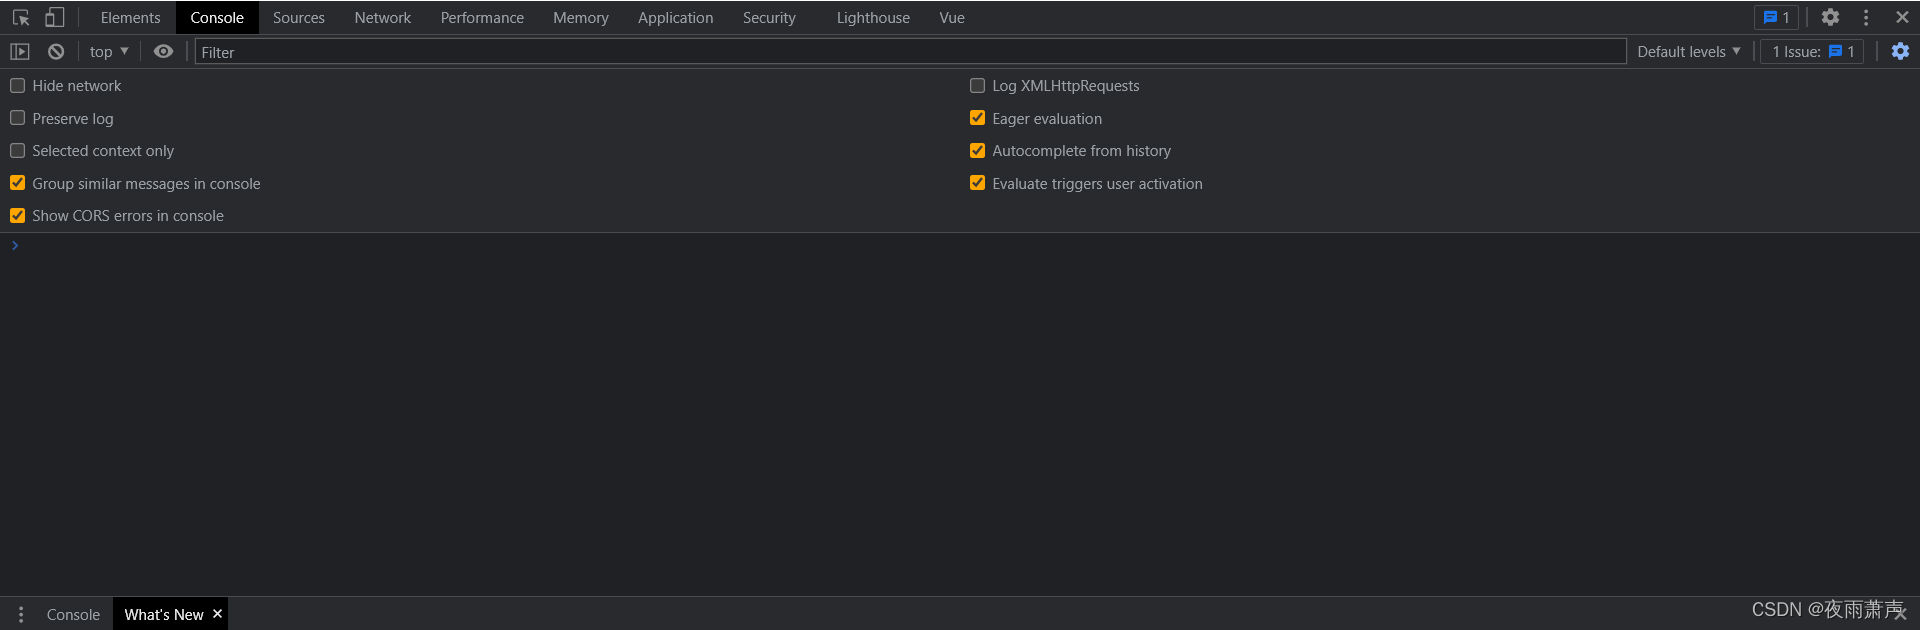Open DevTools settings gear

(x=1830, y=18)
